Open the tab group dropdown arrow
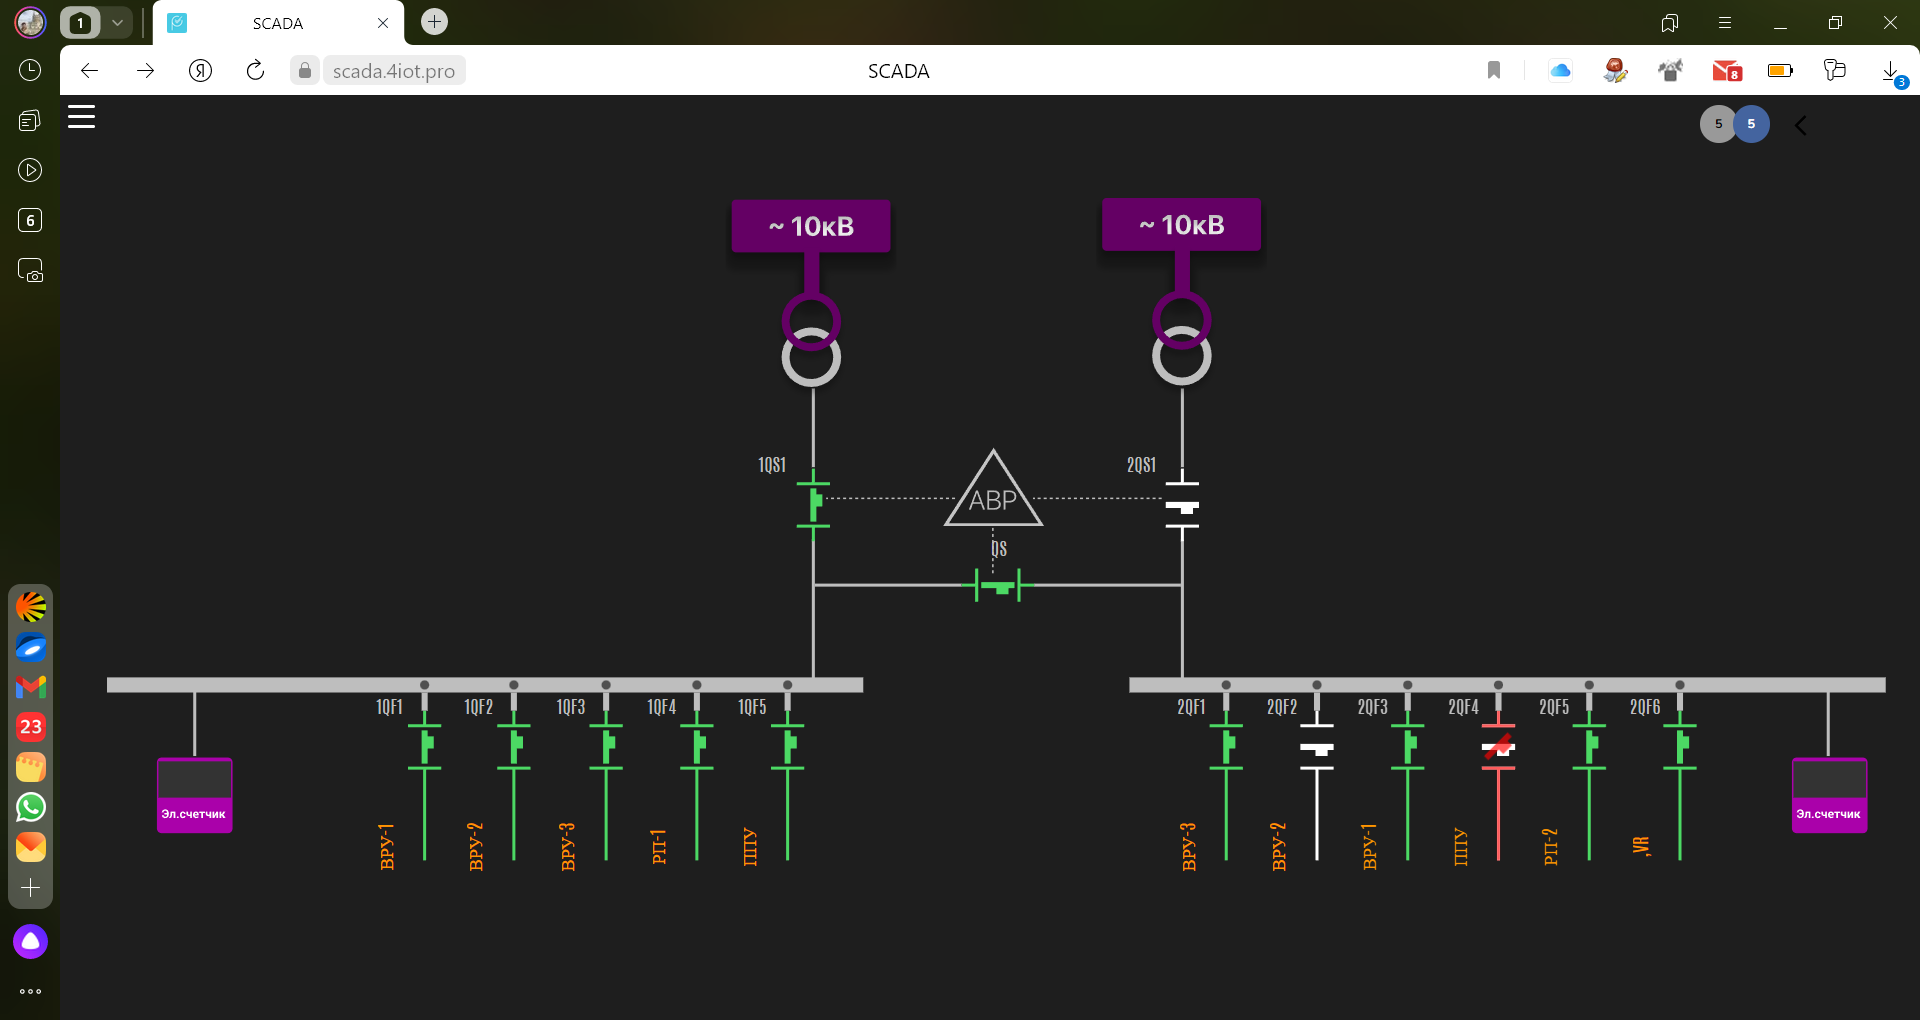The image size is (1920, 1020). coord(118,22)
